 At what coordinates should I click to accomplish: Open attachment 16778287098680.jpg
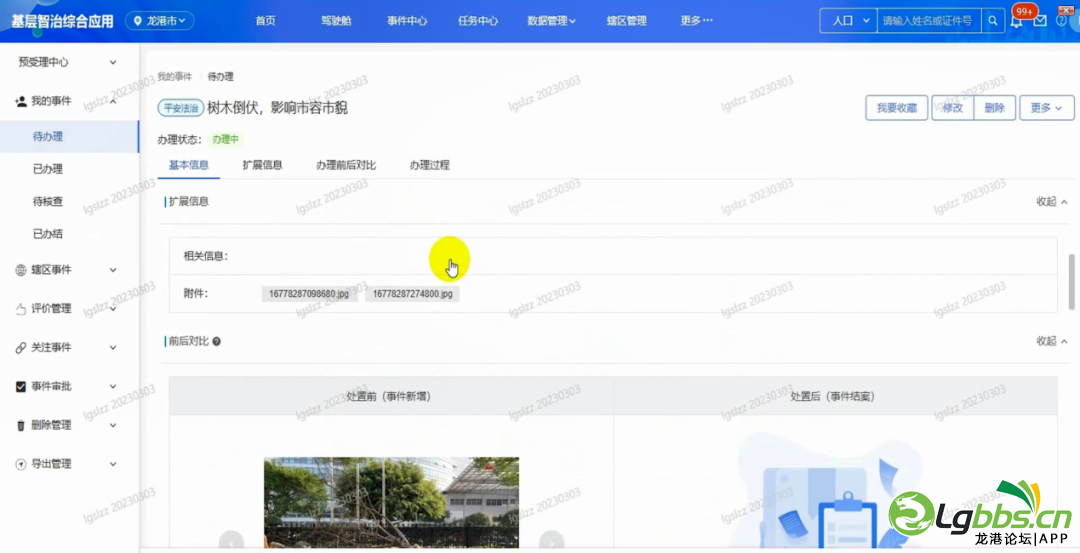[x=309, y=294]
